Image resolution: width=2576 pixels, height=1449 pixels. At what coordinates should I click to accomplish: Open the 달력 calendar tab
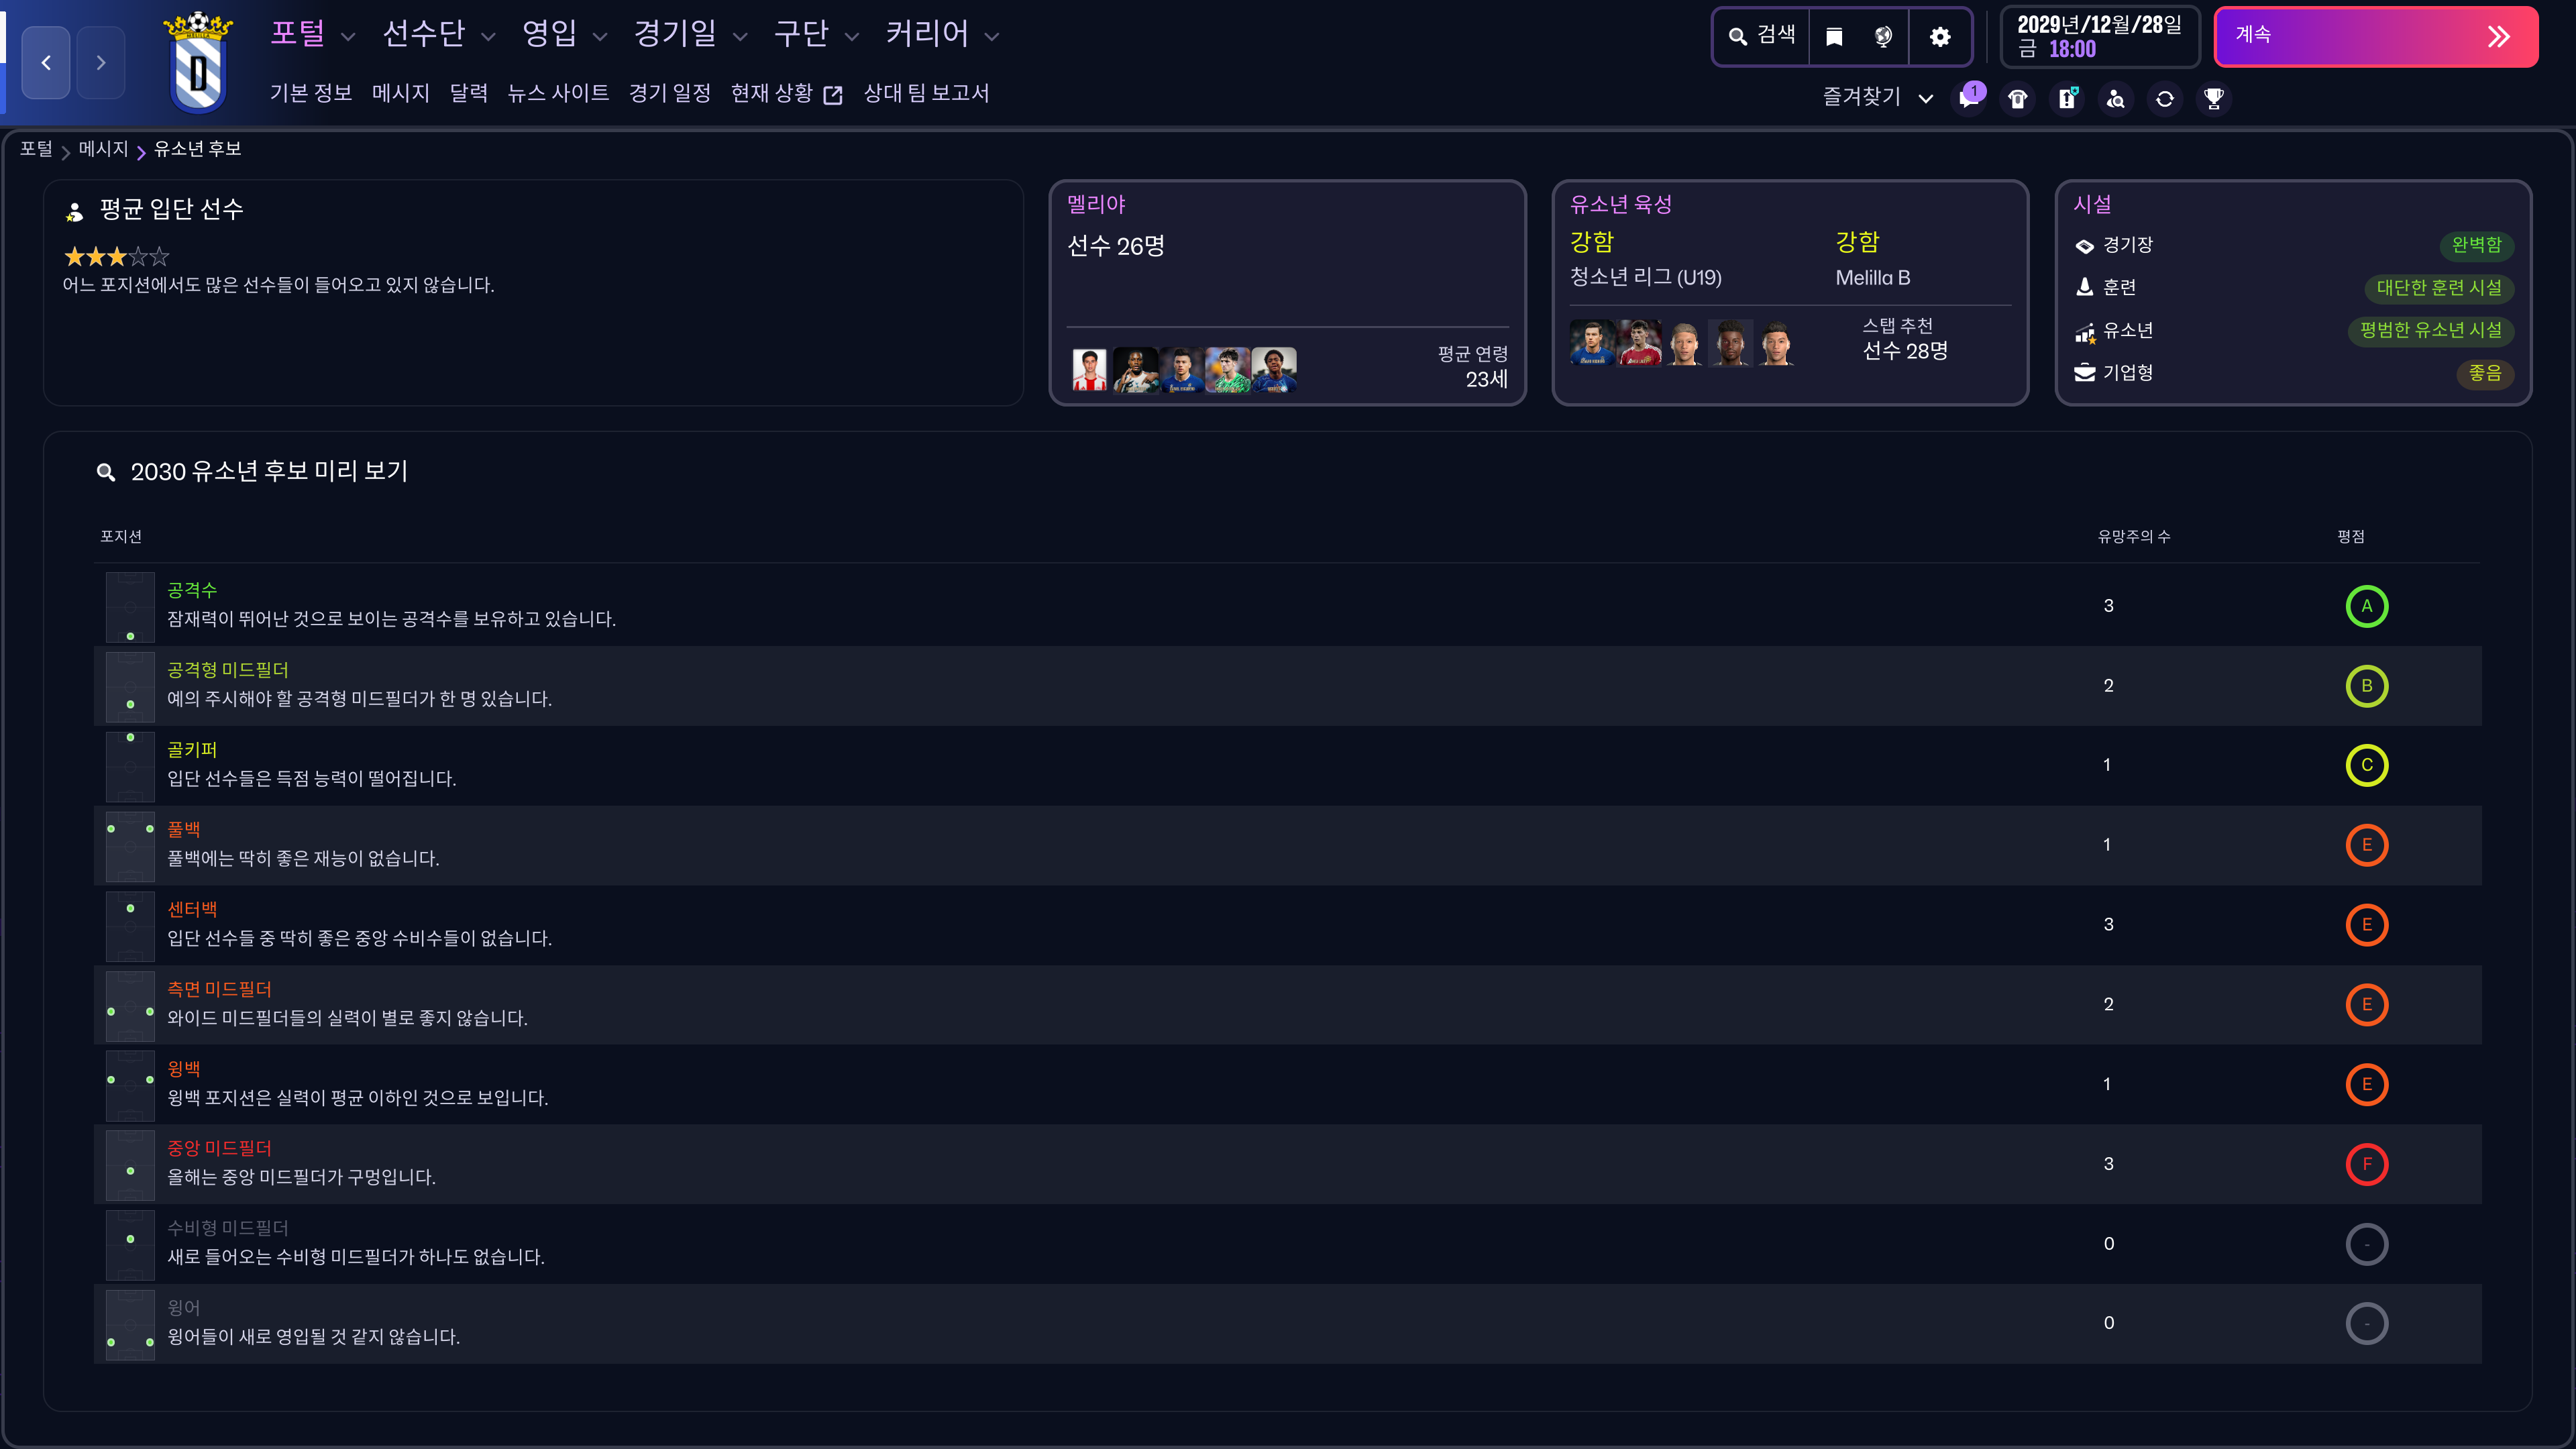[468, 93]
